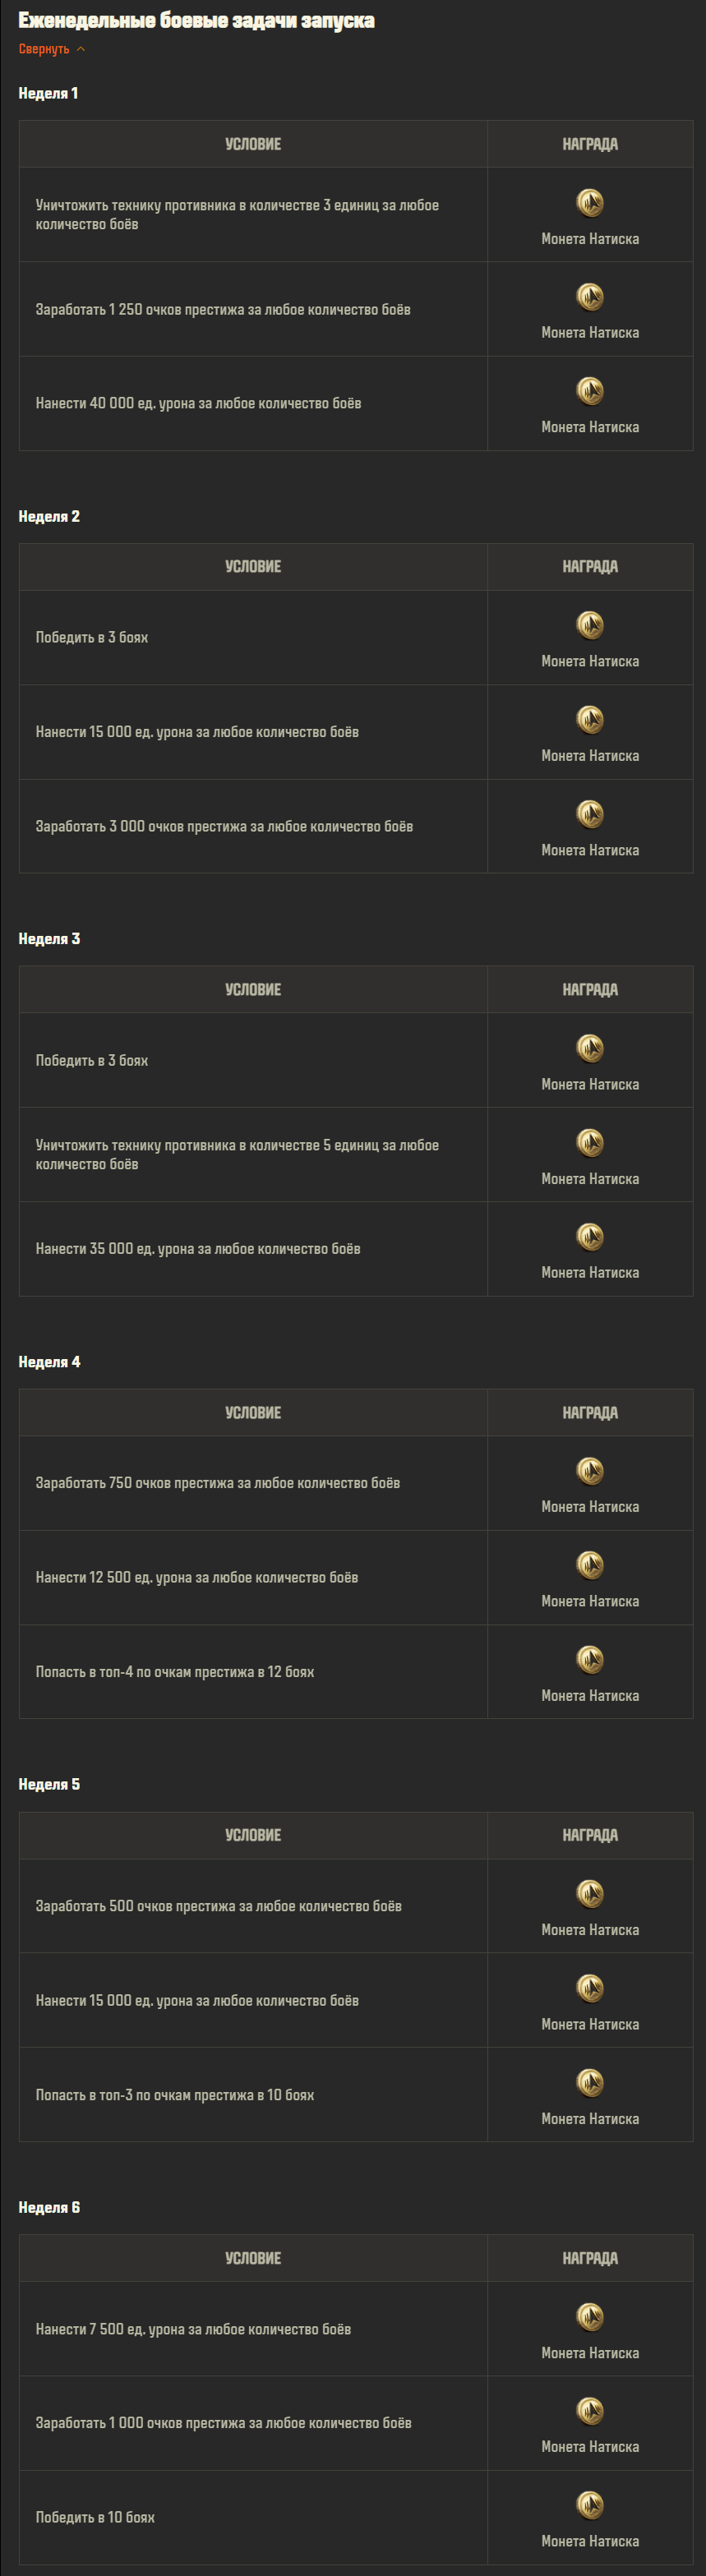
Task: Click coin icon for top-3 in 10 battles task
Action: click(590, 2082)
